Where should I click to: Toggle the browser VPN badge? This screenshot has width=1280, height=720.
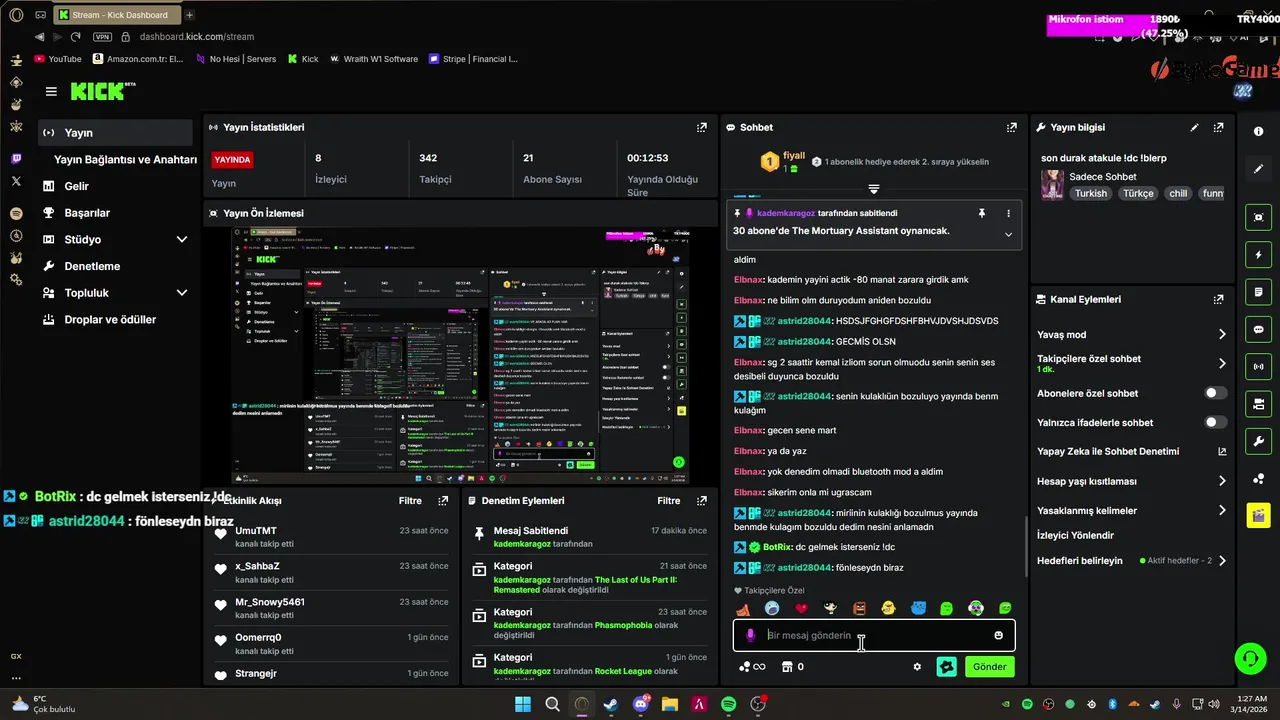point(102,37)
